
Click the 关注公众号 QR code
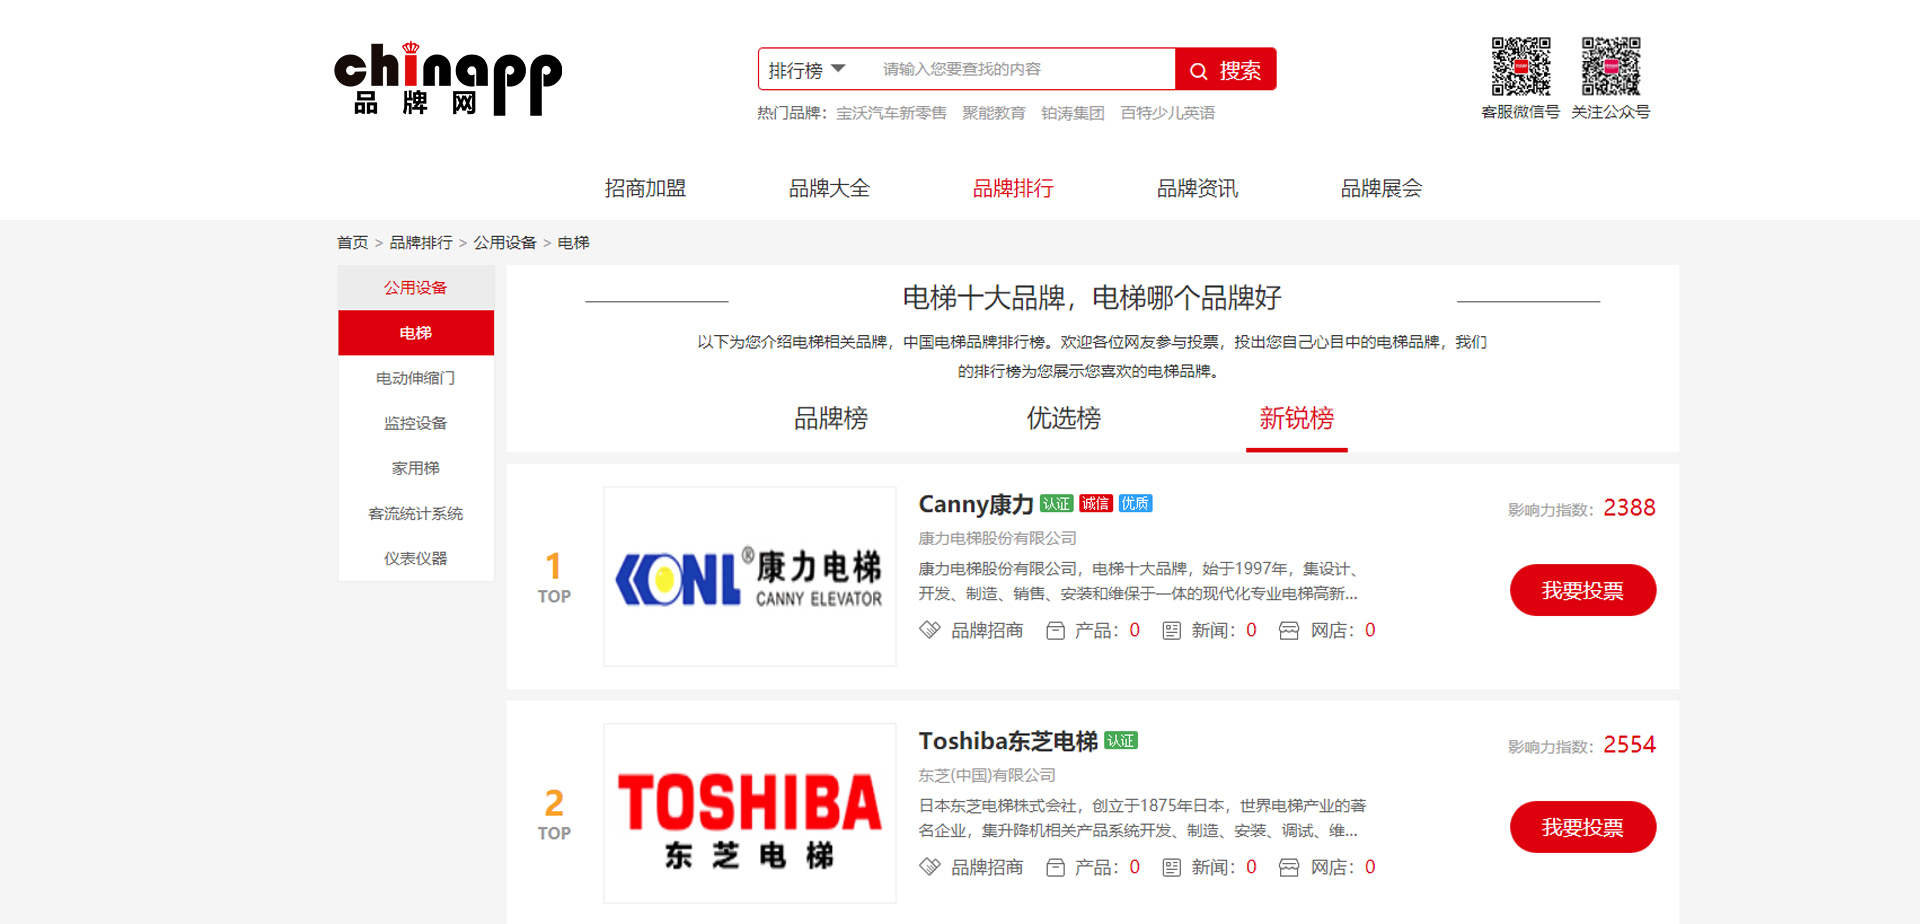pyautogui.click(x=1610, y=66)
